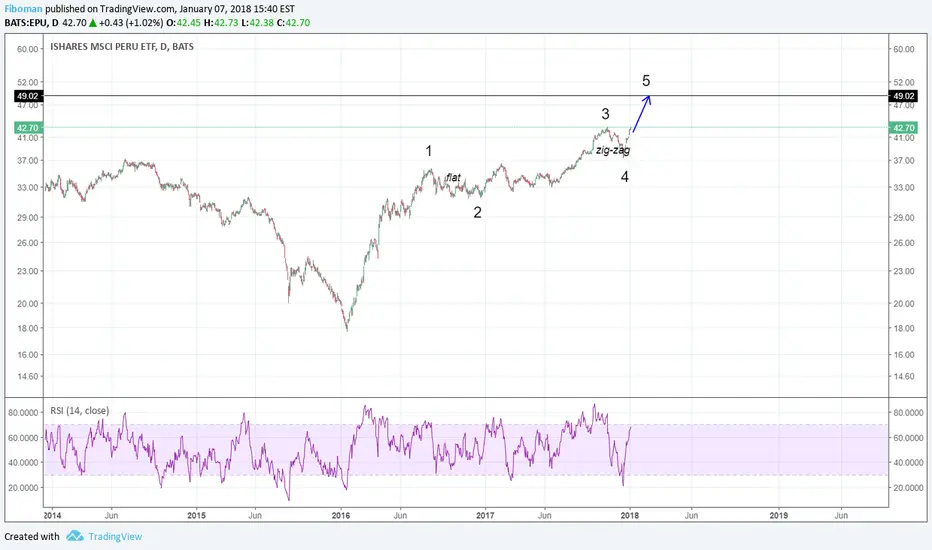Click the blue projection arrow toward wave 5
Viewport: 932px width, 550px height.
[641, 114]
